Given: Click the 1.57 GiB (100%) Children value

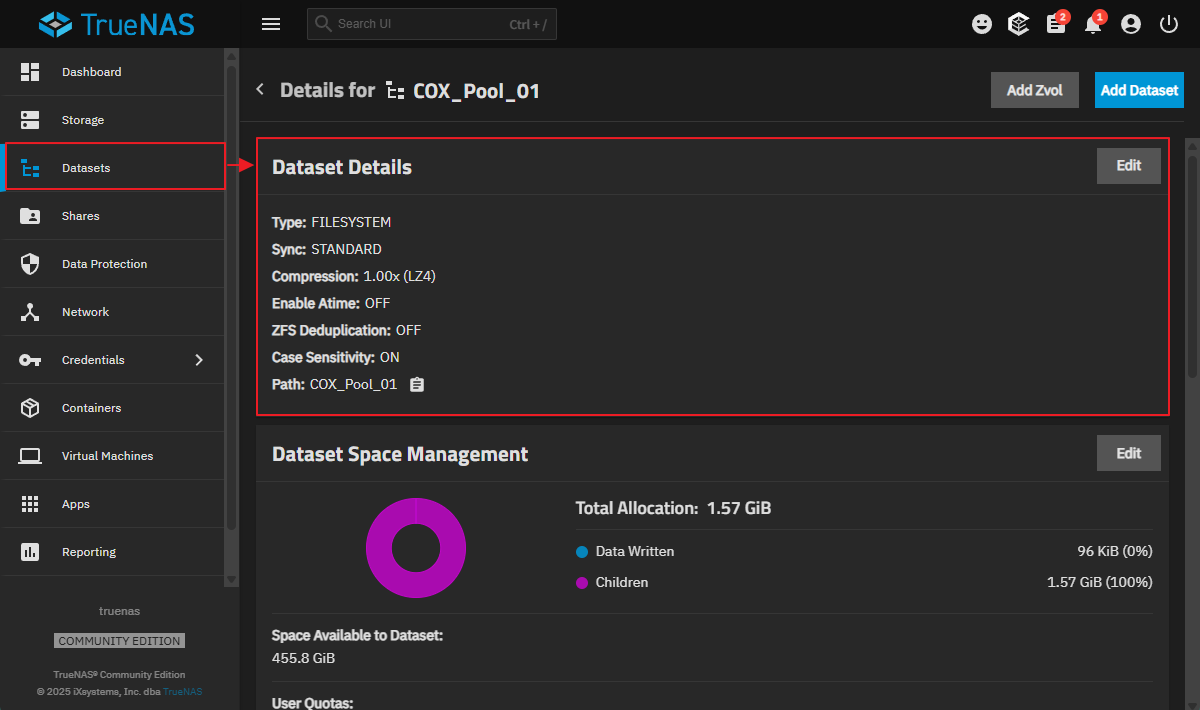Looking at the screenshot, I should coord(1100,582).
